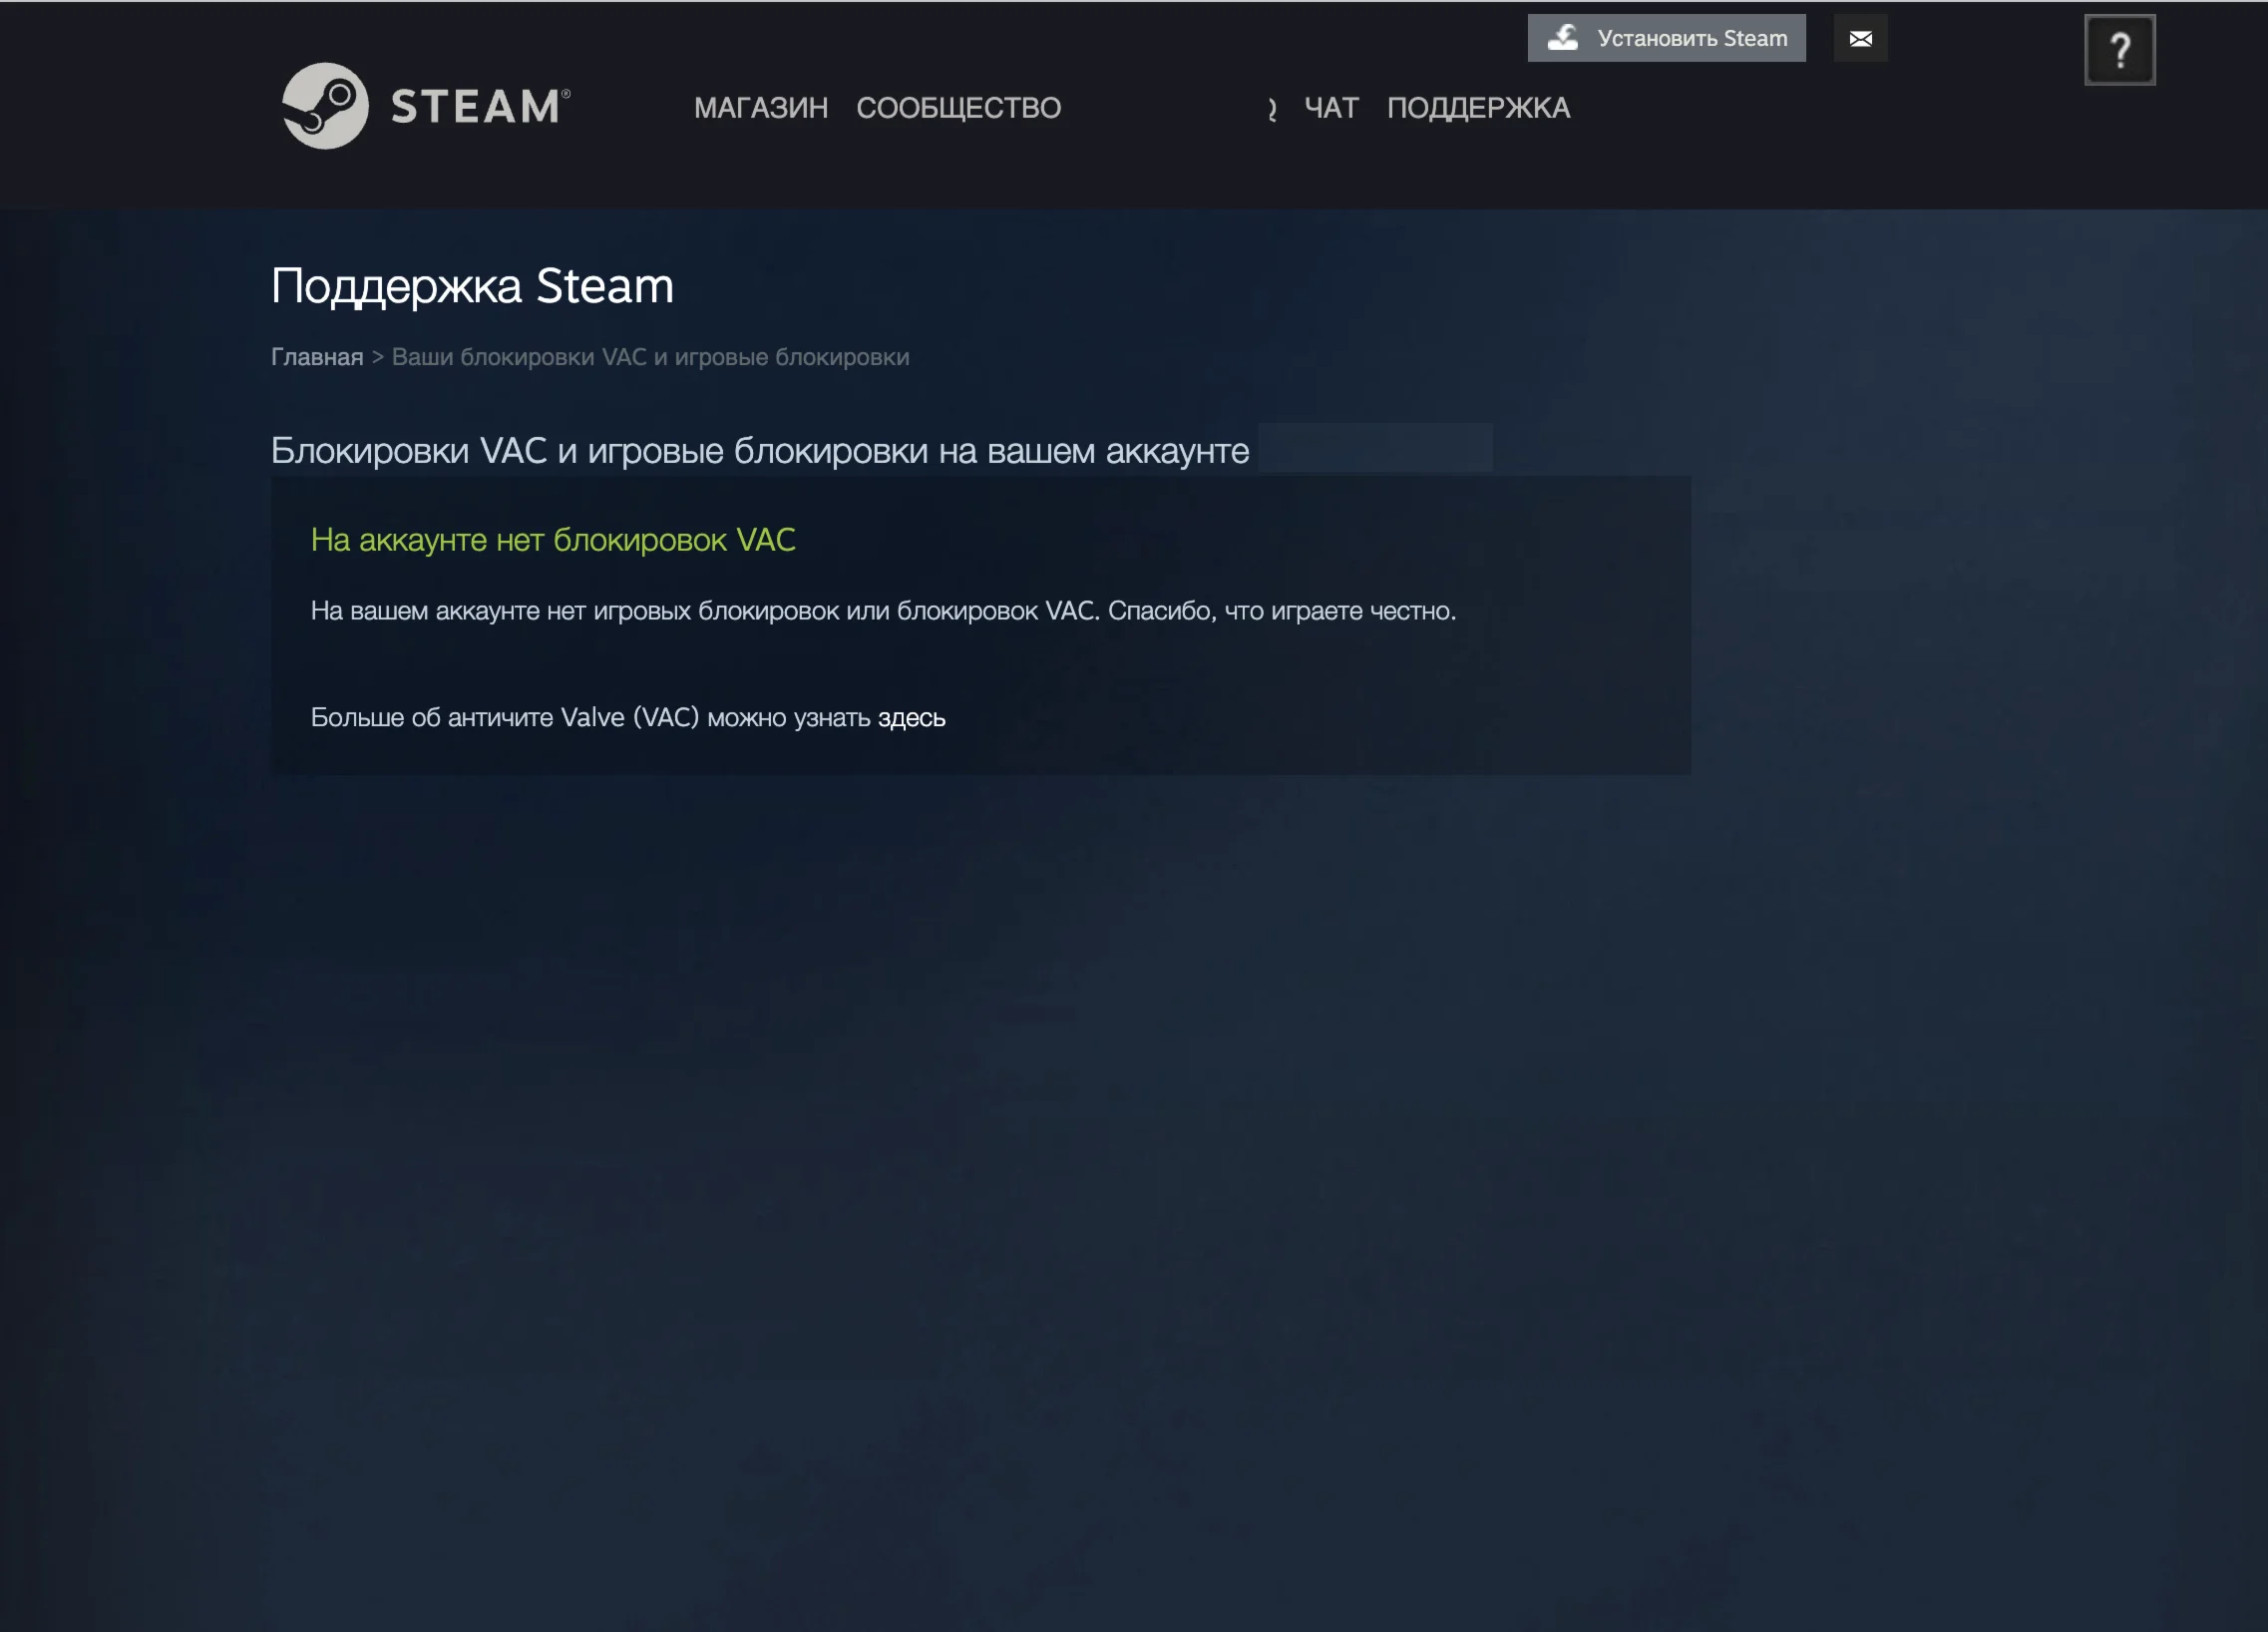
Task: Click the hidden account name box after the heading
Action: pos(1374,448)
